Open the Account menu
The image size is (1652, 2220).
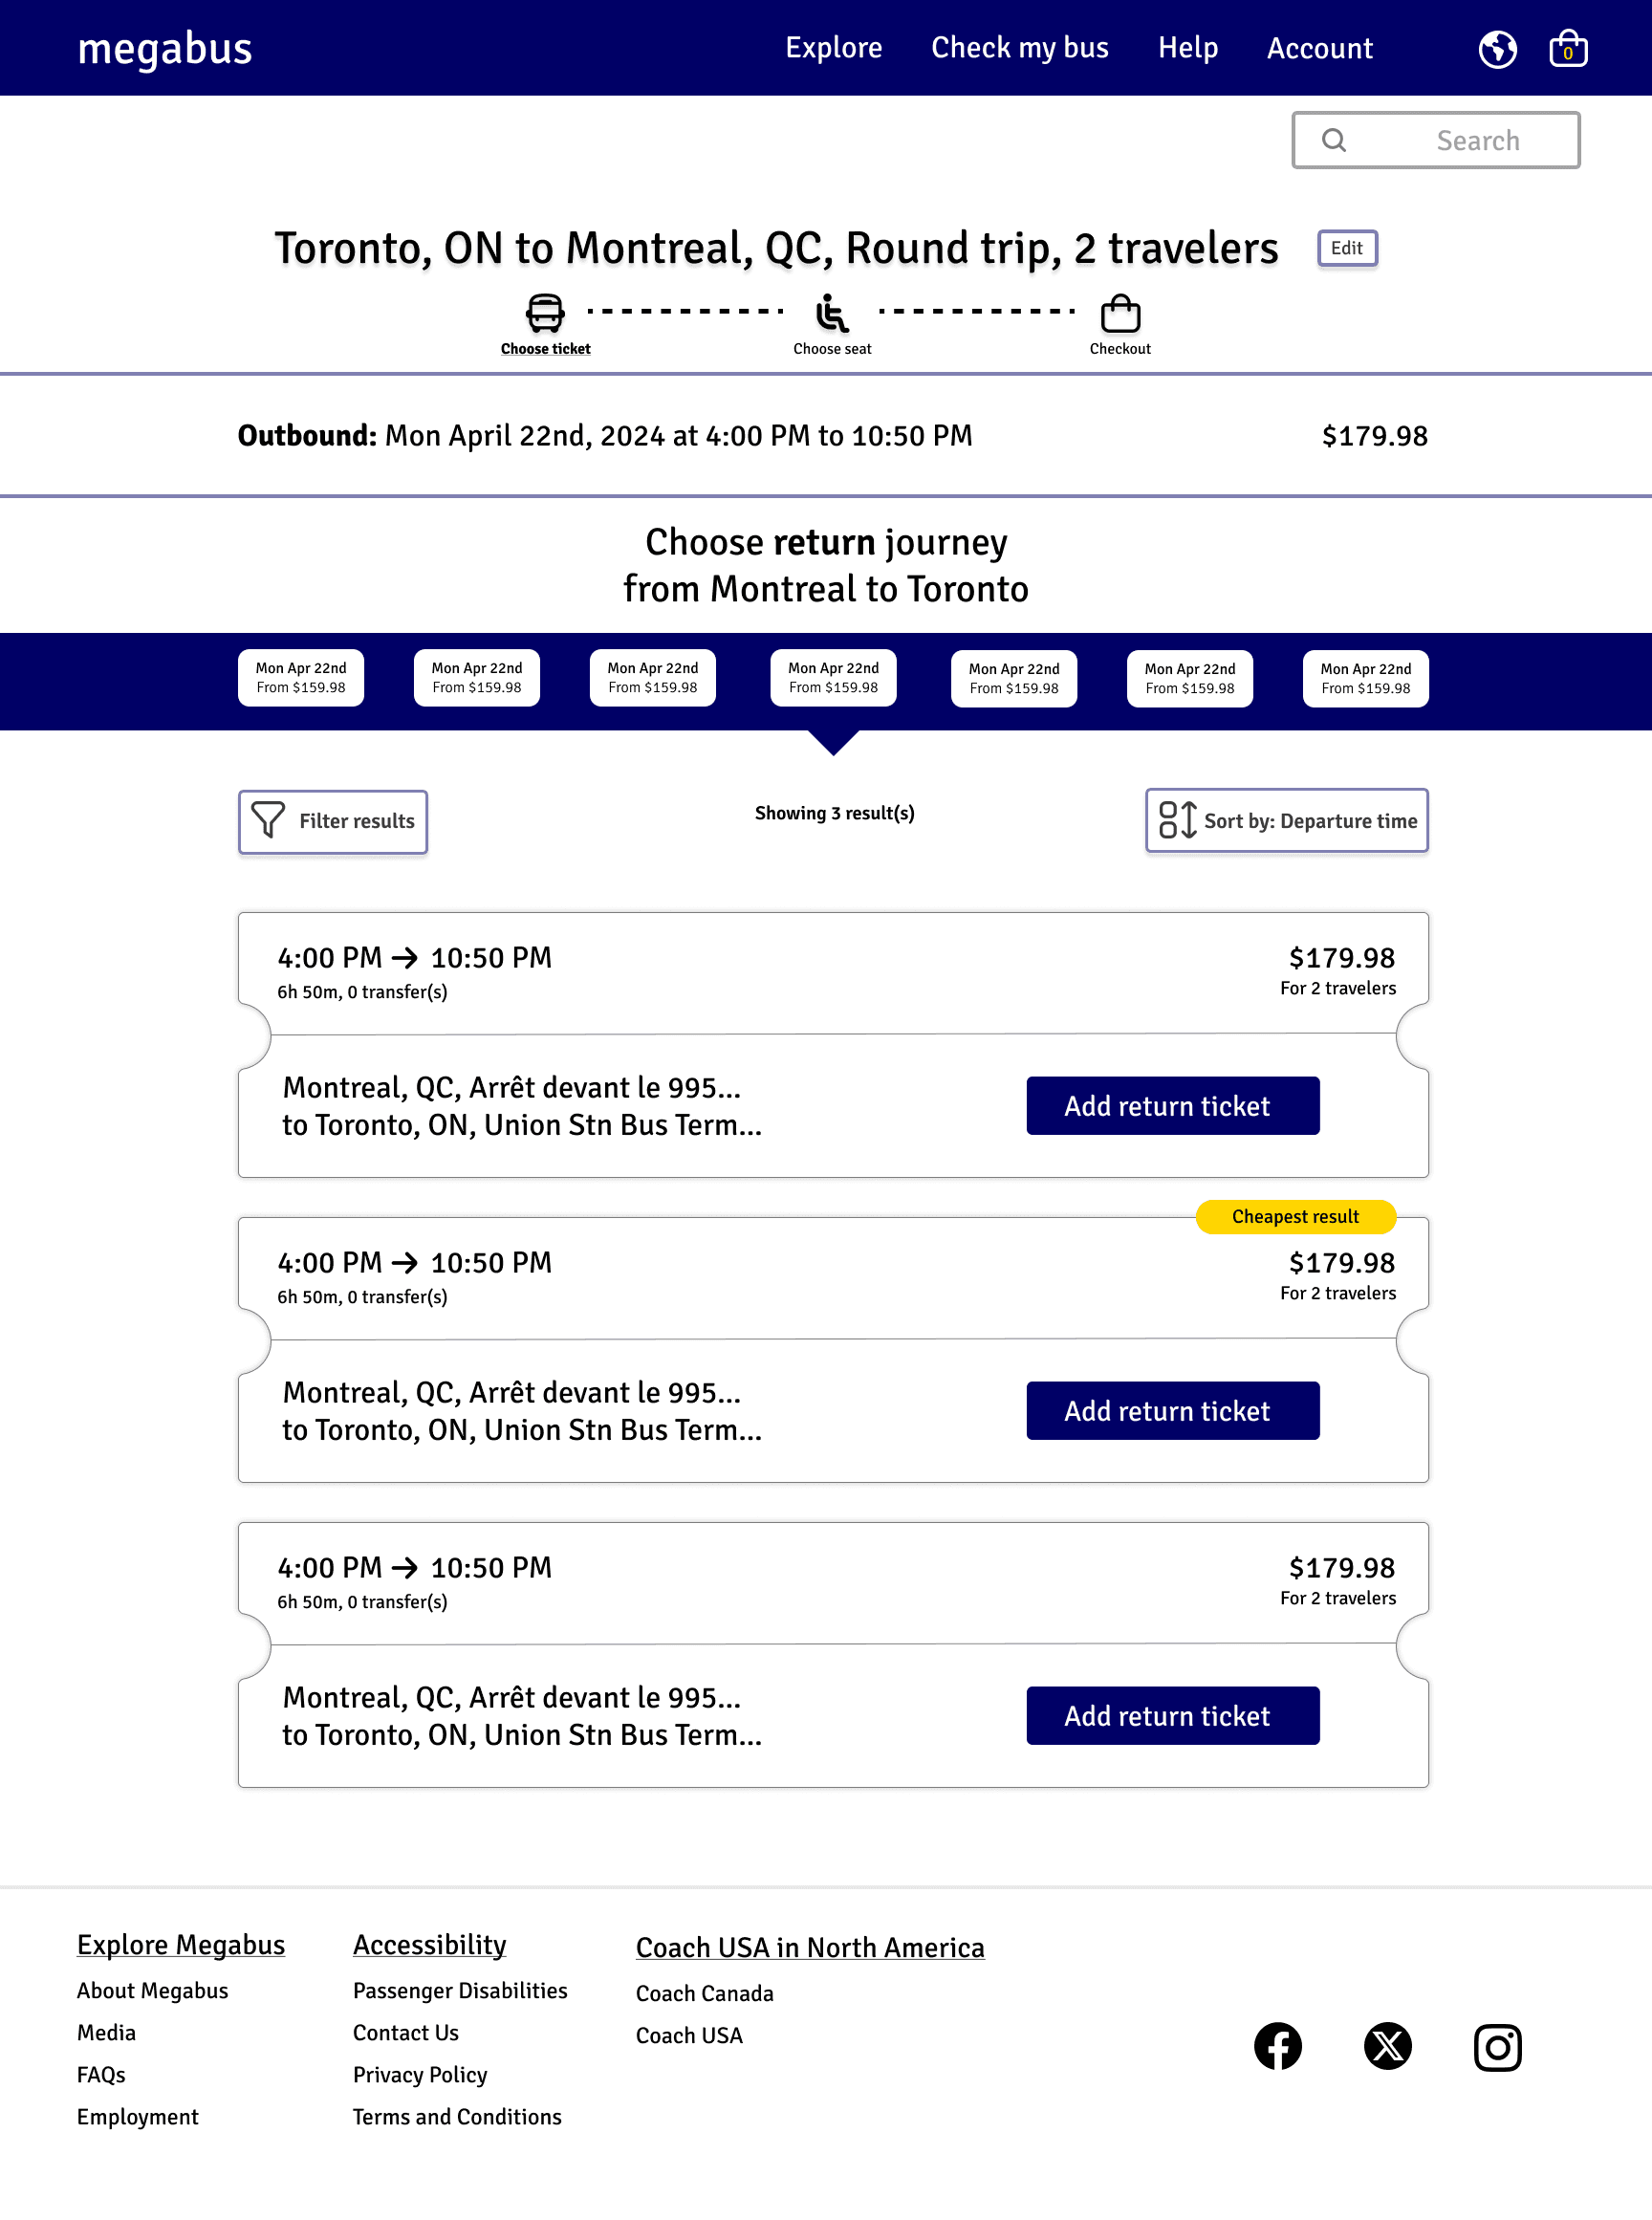[x=1319, y=48]
